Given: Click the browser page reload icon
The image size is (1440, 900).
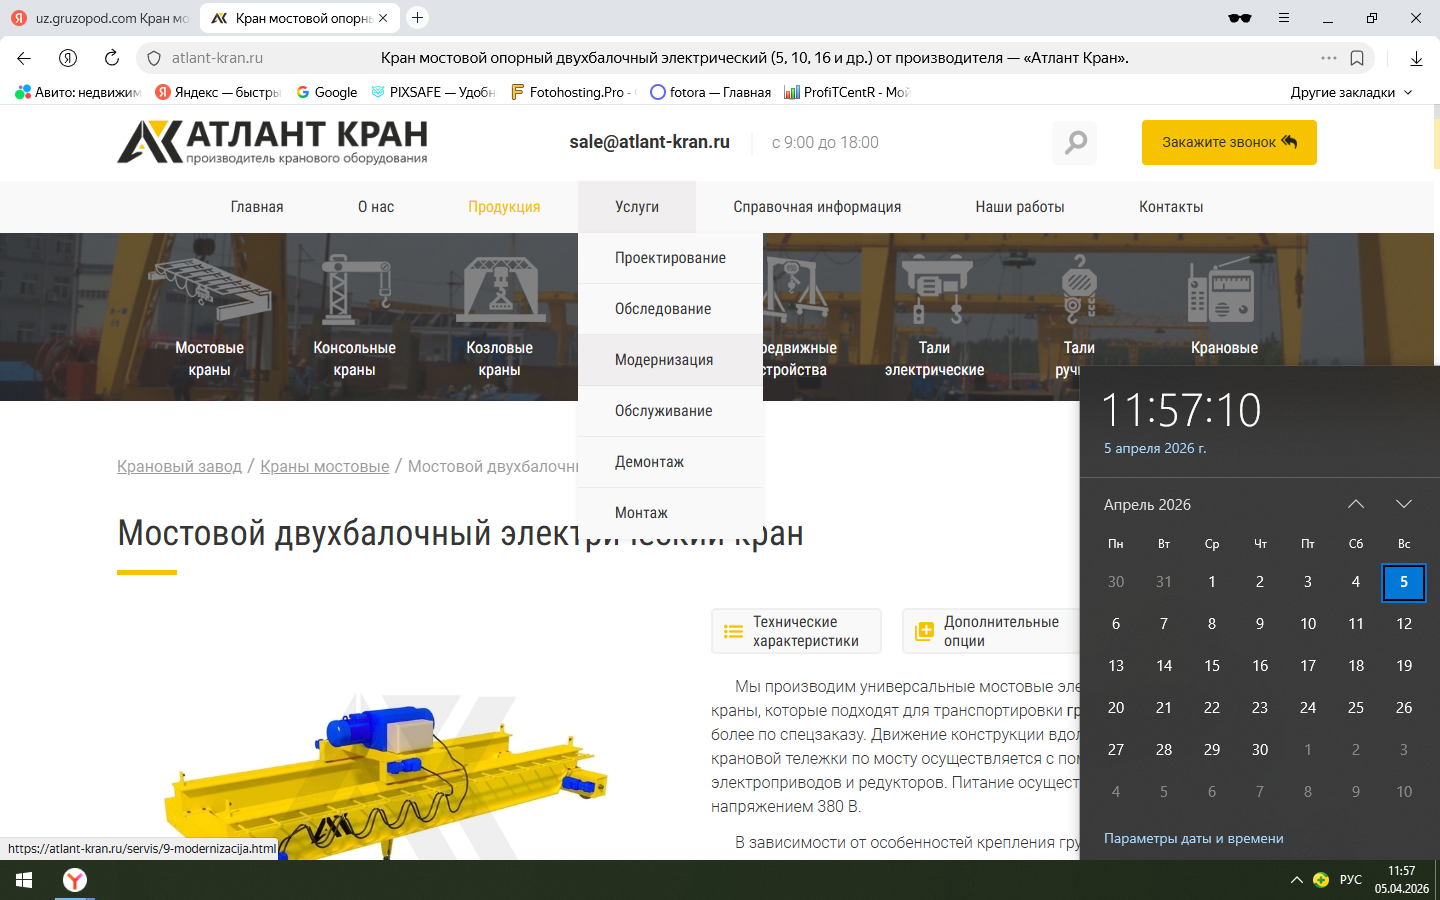Looking at the screenshot, I should 112,58.
